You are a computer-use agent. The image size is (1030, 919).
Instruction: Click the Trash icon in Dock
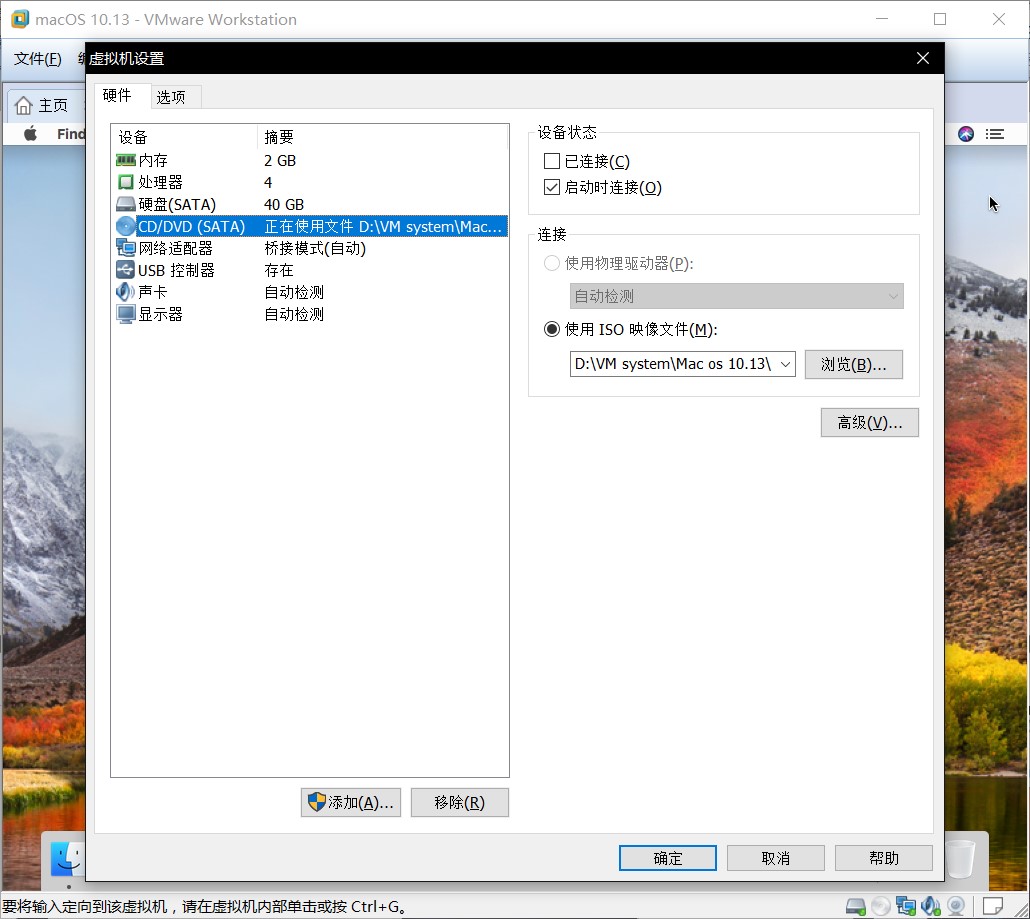(961, 859)
